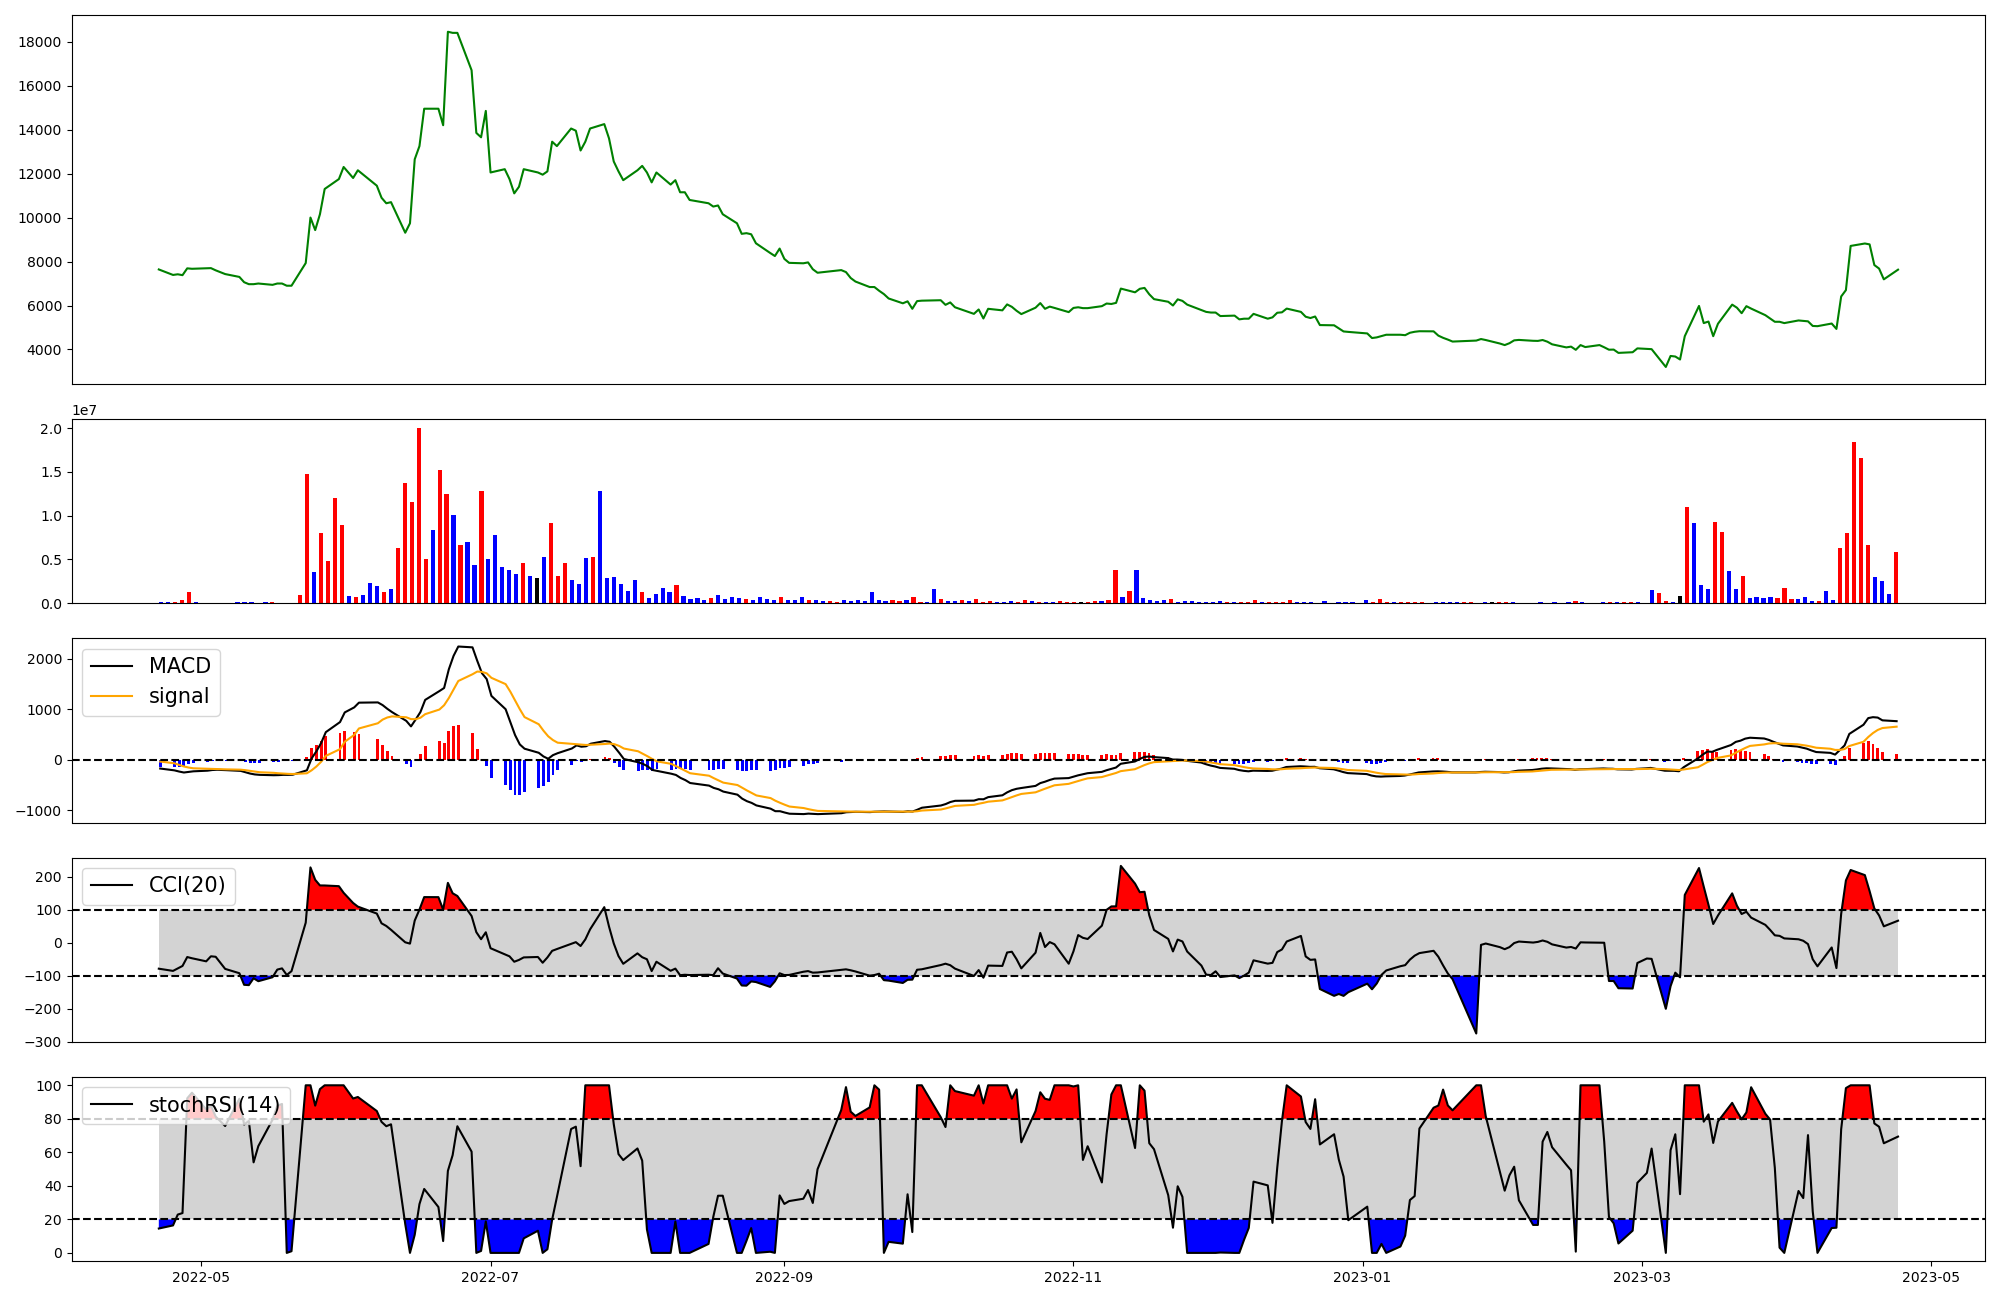Click the MACD legend entry

179,666
